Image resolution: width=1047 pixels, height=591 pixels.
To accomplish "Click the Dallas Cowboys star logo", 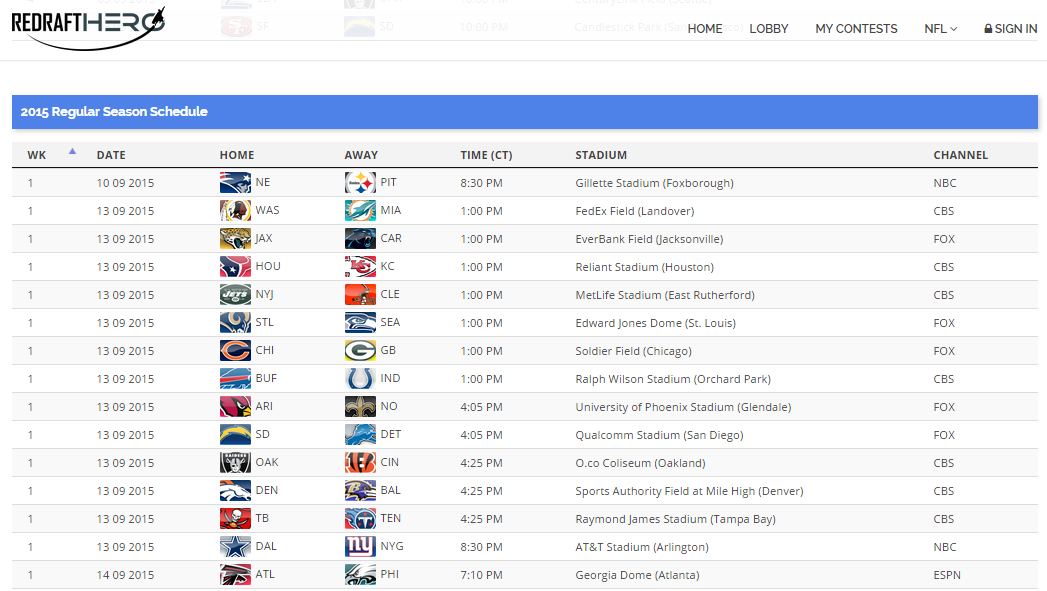I will [235, 547].
